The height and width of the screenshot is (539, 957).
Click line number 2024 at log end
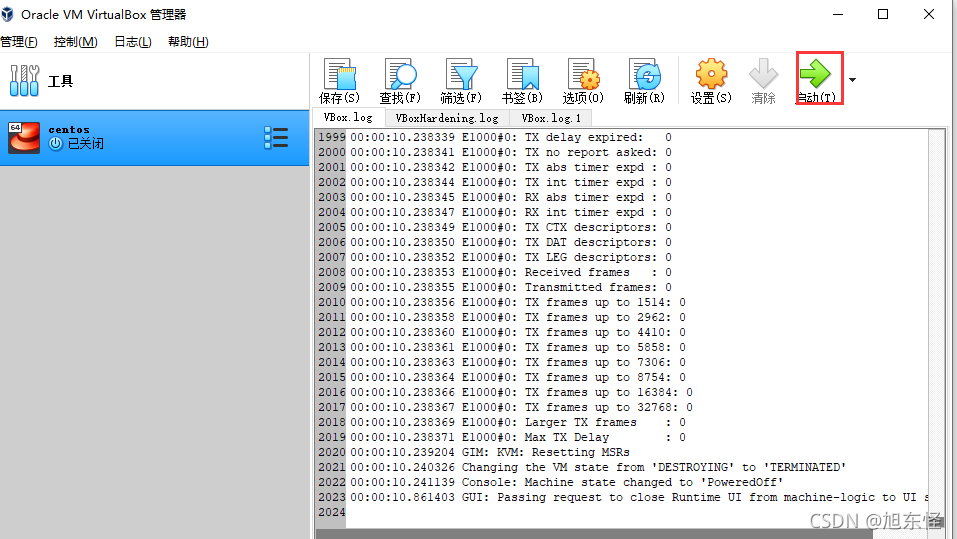point(331,512)
